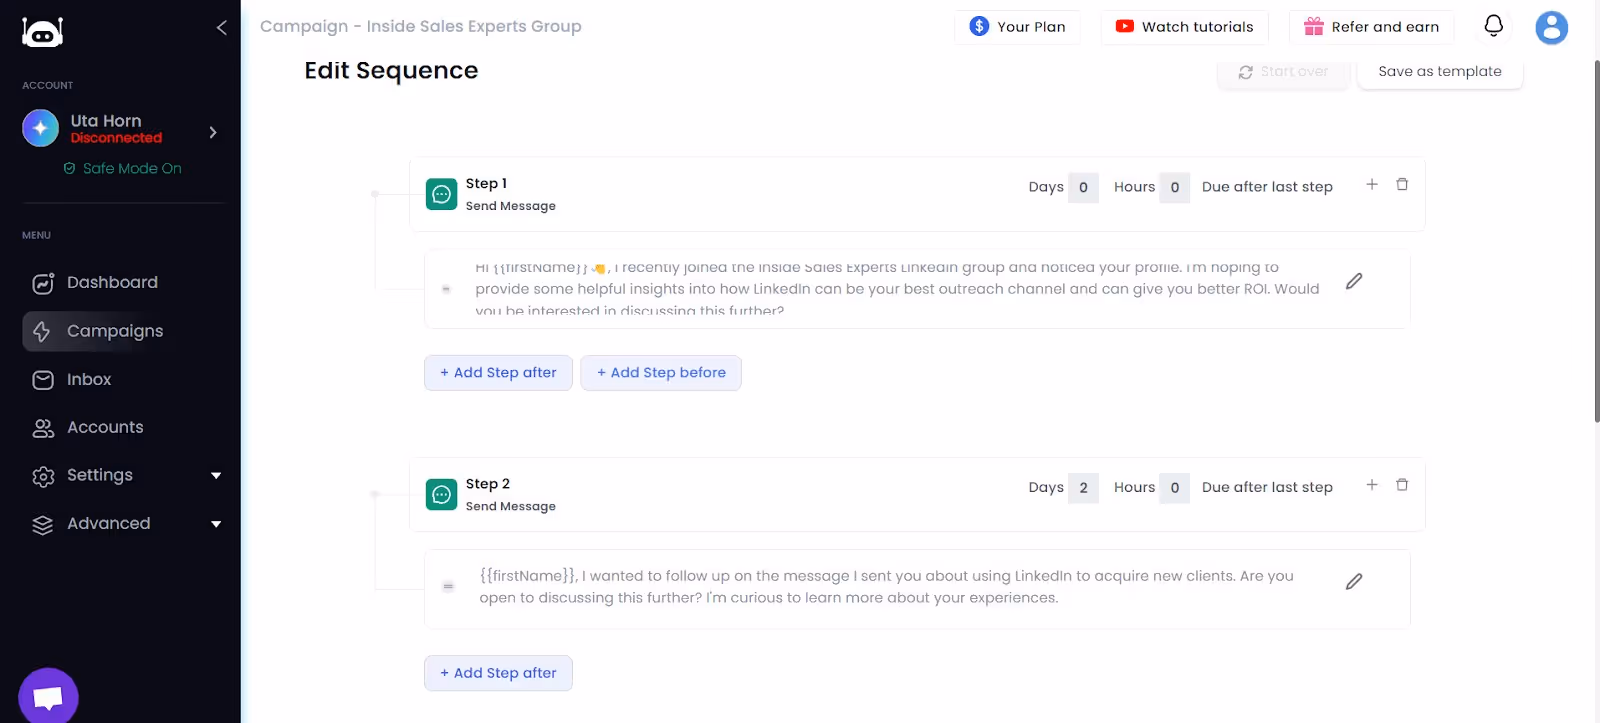This screenshot has height=723, width=1600.
Task: Expand the Settings dropdown arrow
Action: pos(216,476)
